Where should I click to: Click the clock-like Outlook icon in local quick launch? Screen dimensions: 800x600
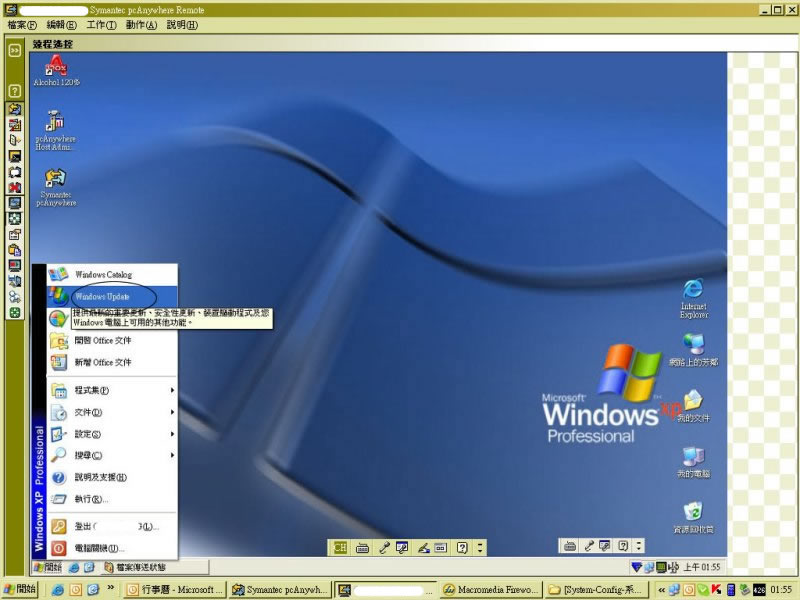click(76, 589)
